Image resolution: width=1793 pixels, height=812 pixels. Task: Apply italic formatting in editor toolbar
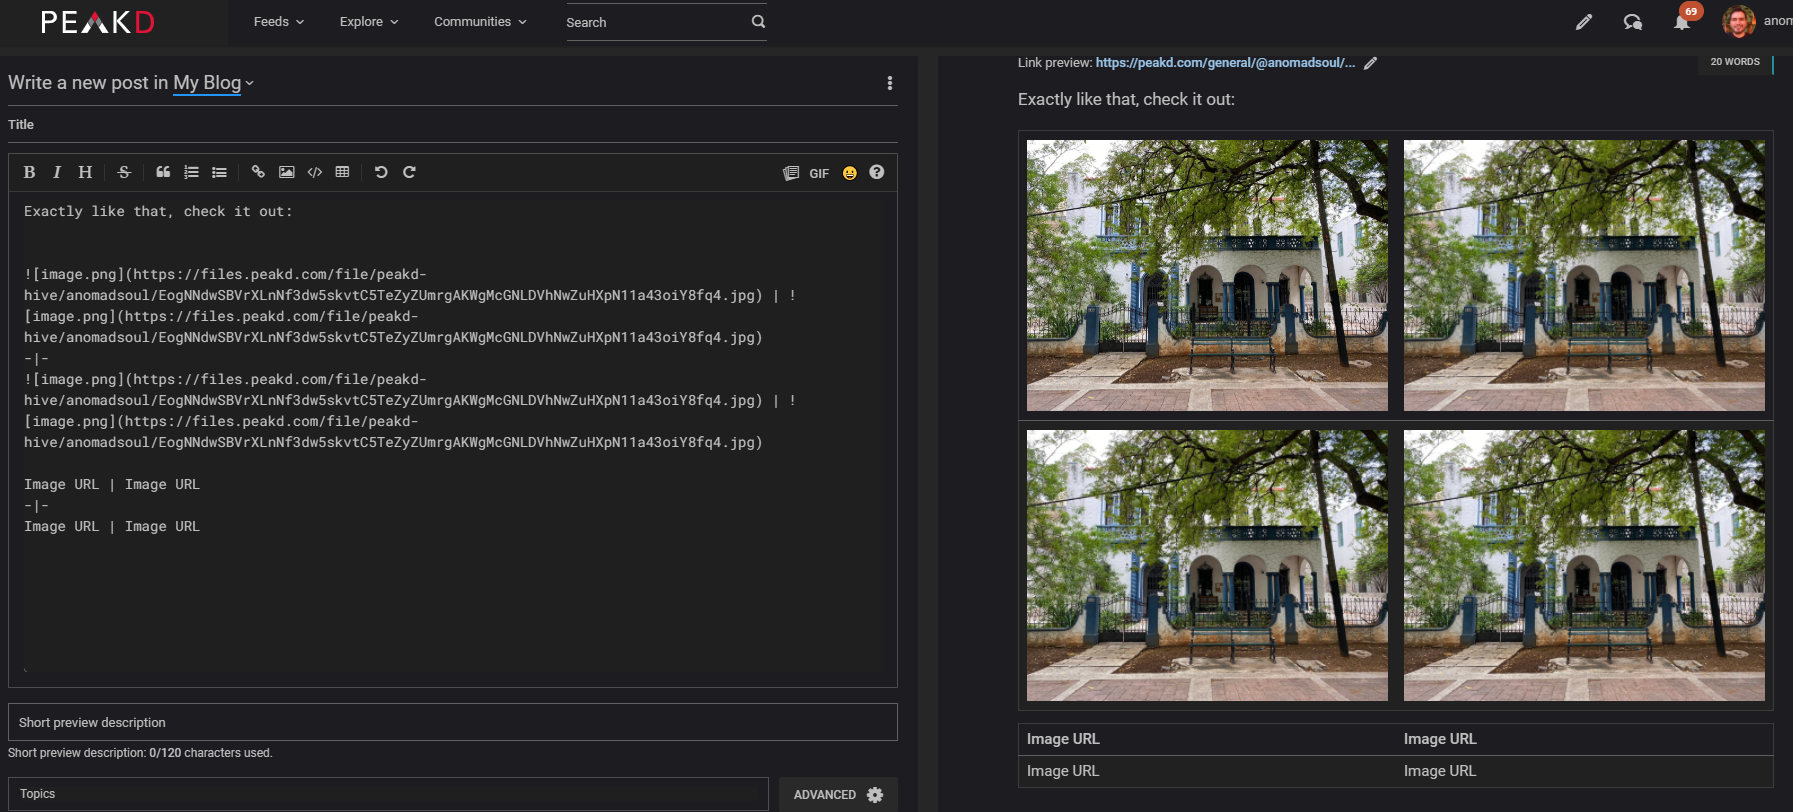[x=57, y=172]
